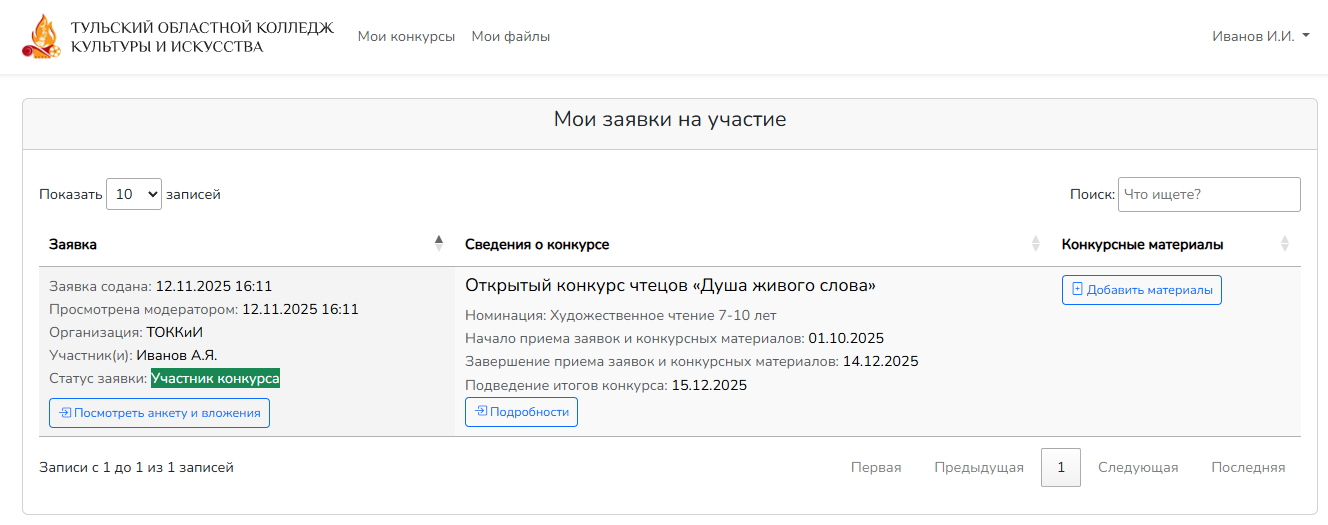This screenshot has width=1328, height=525.
Task: Sort by the Заявка column arrows
Action: (438, 243)
